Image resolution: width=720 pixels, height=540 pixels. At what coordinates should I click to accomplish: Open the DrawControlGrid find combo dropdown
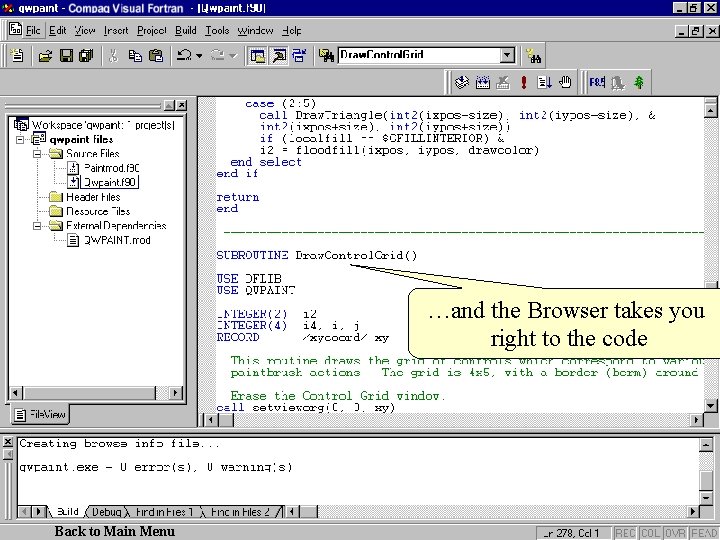507,56
